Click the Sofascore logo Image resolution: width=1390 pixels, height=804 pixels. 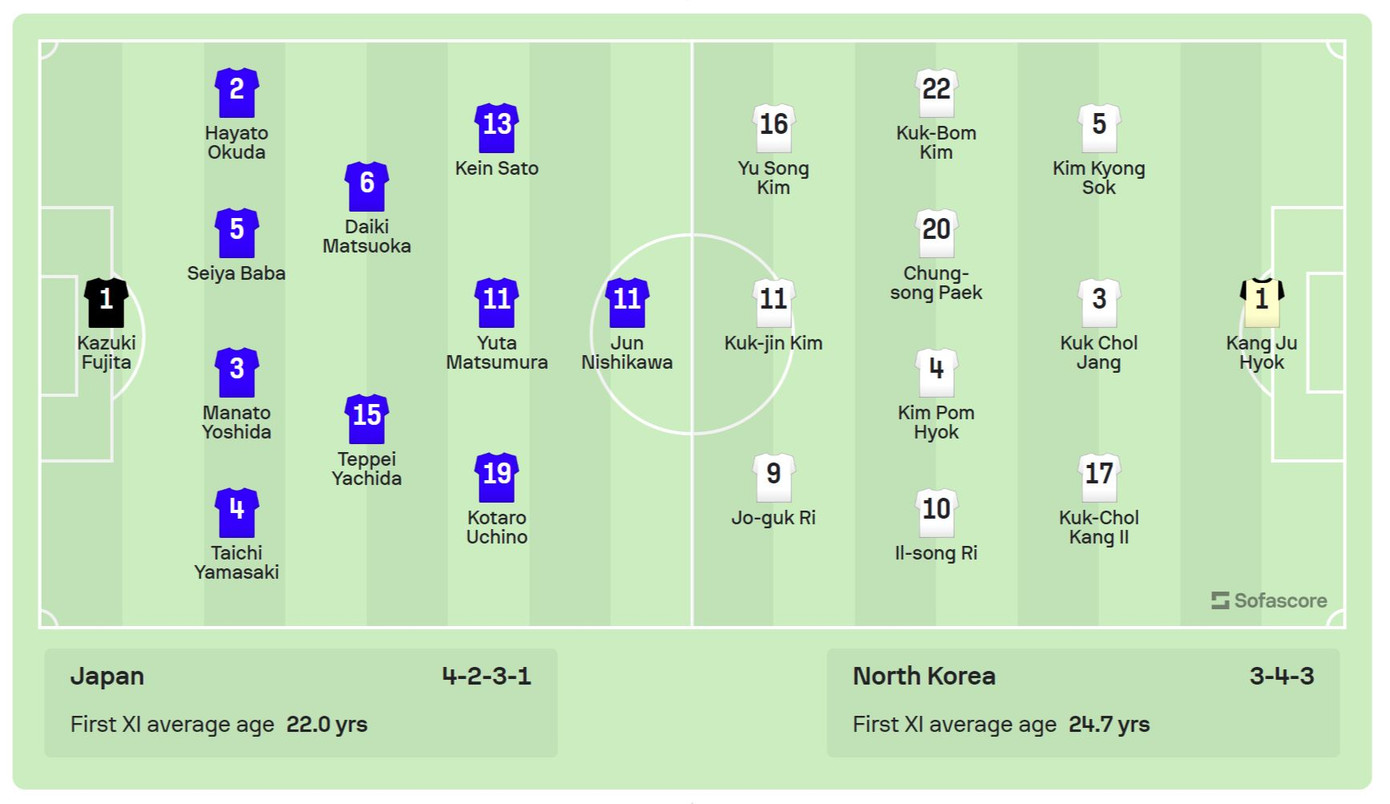[x=1269, y=600]
